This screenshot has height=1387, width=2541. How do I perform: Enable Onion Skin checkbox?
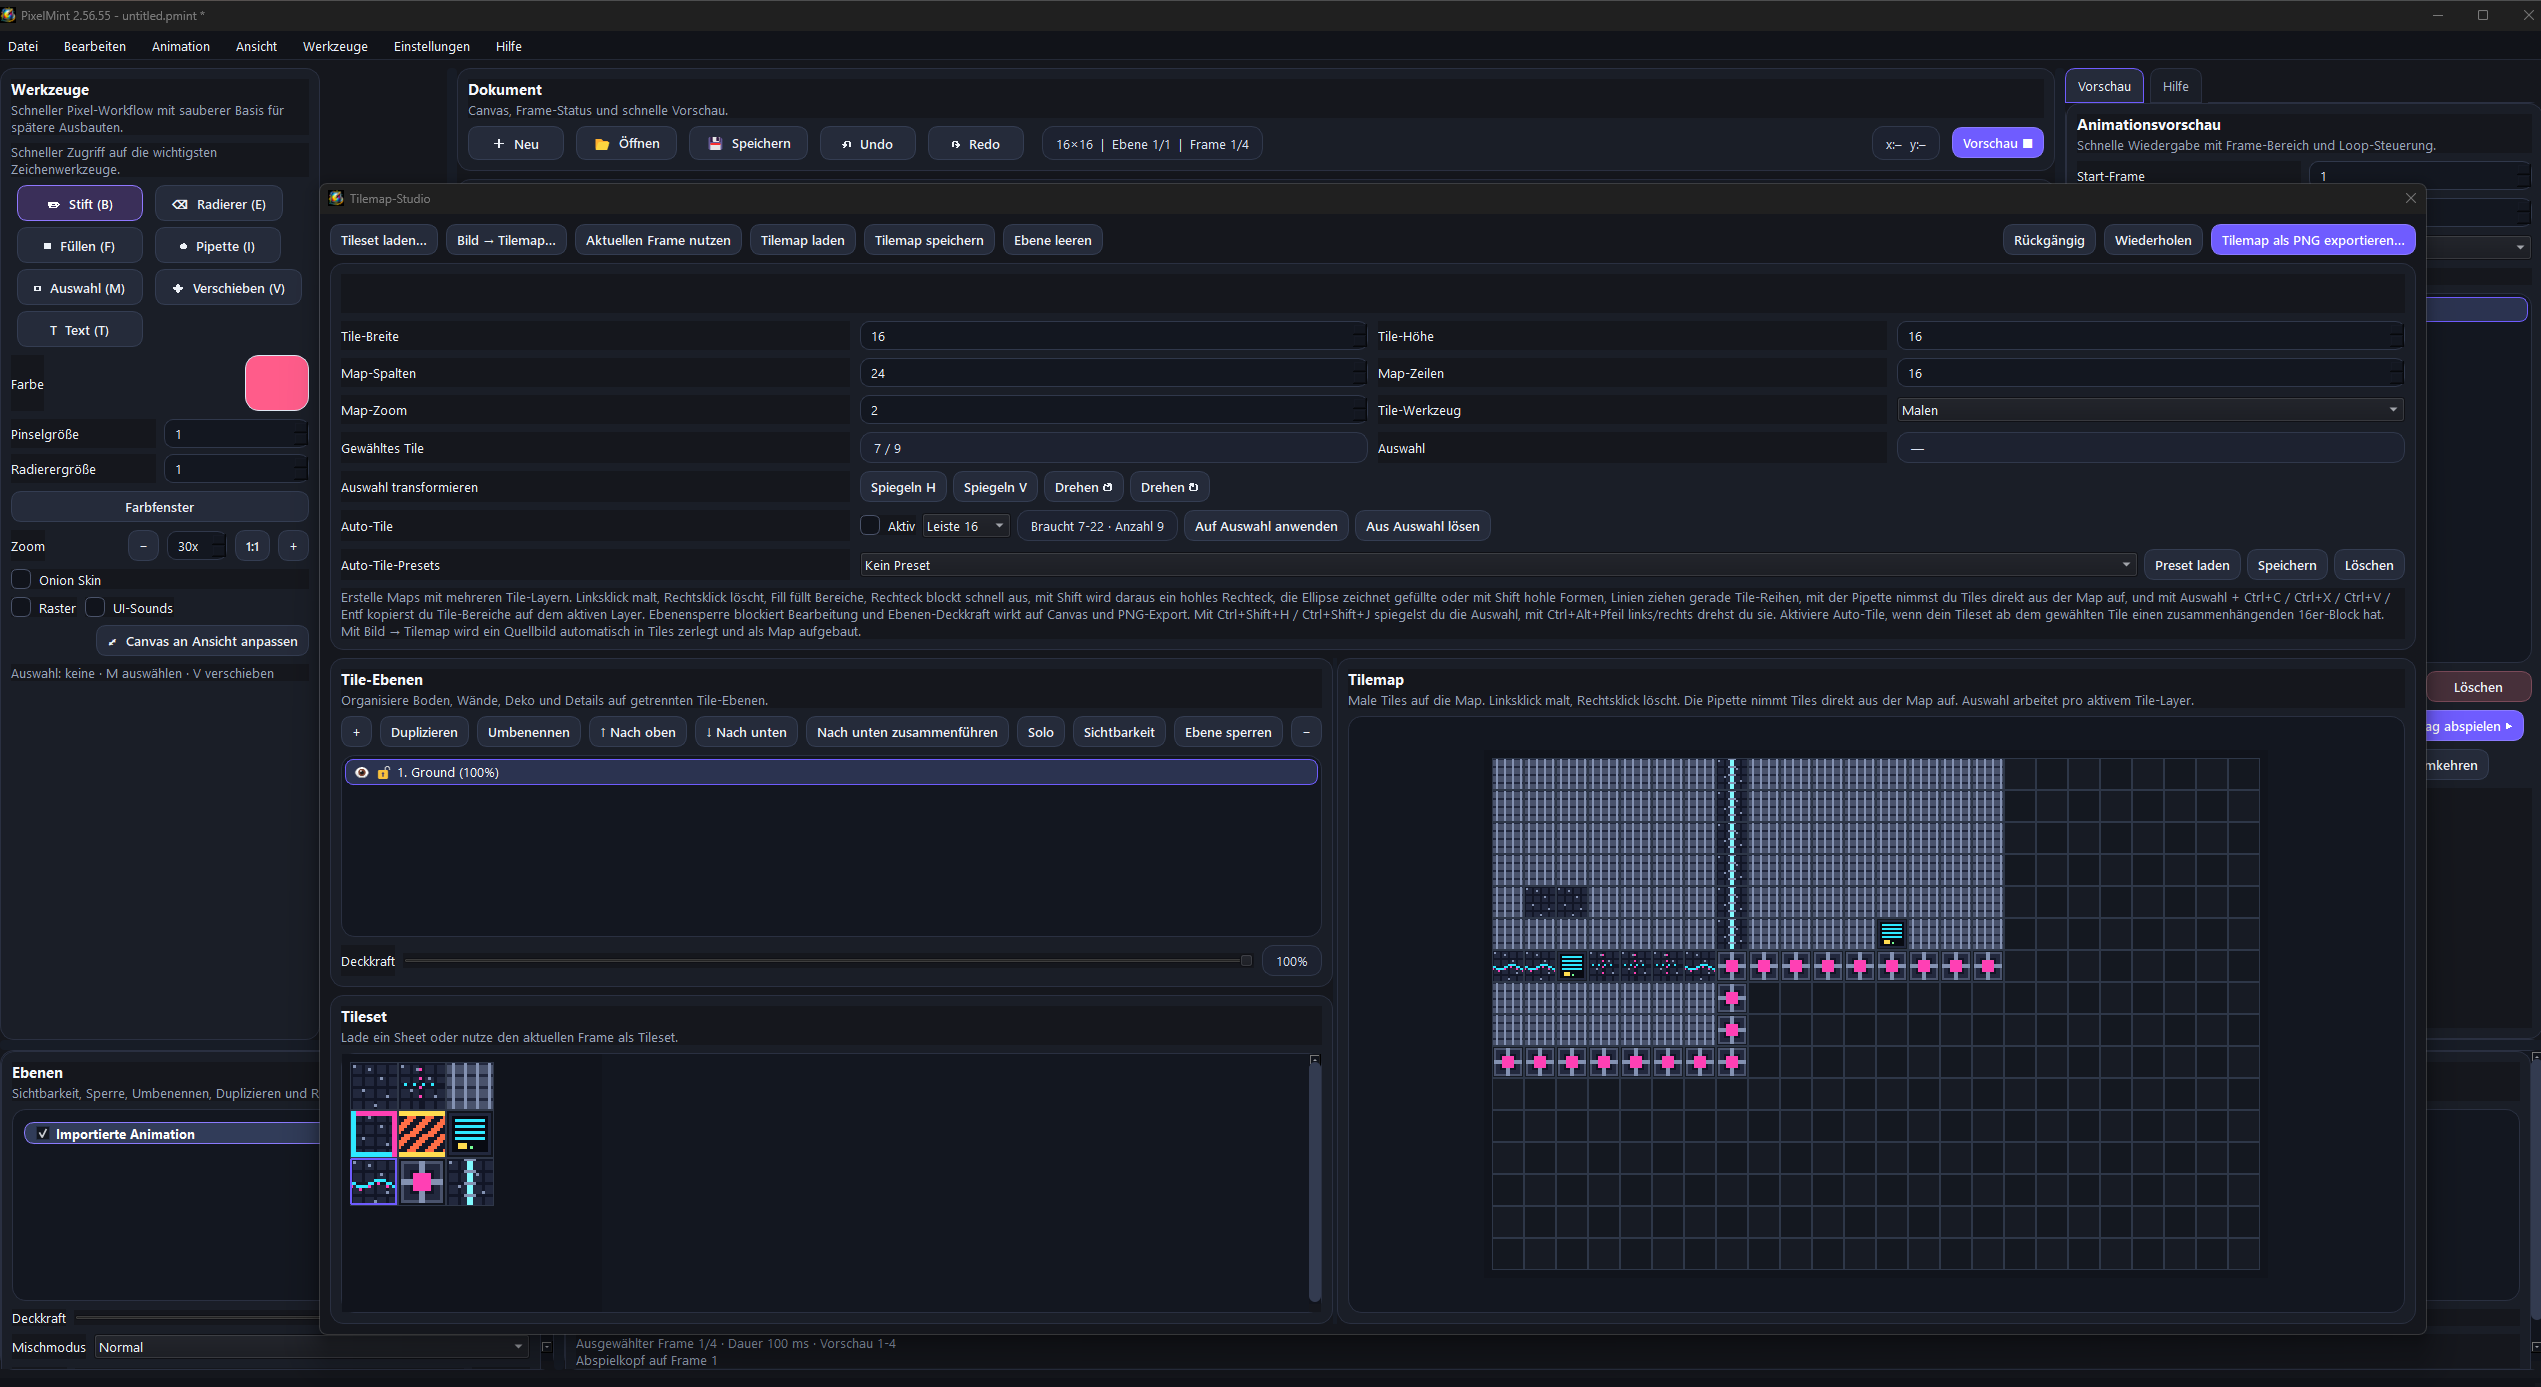[x=21, y=580]
